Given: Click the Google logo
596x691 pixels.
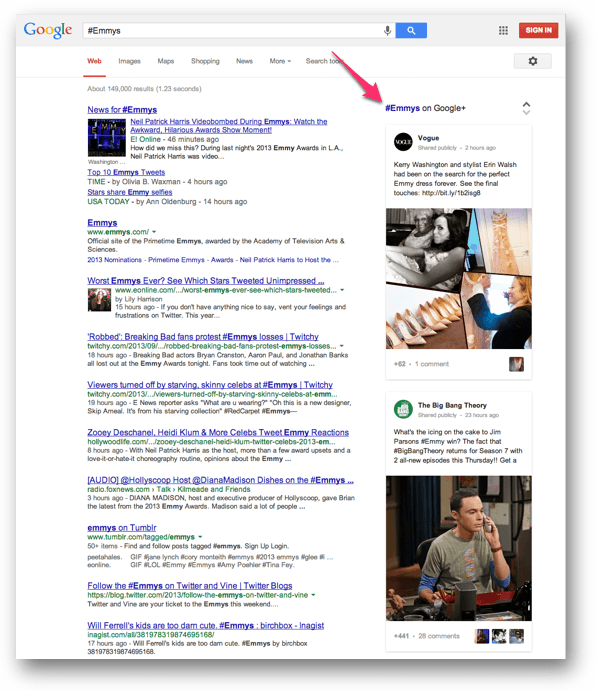Looking at the screenshot, I should (48, 30).
